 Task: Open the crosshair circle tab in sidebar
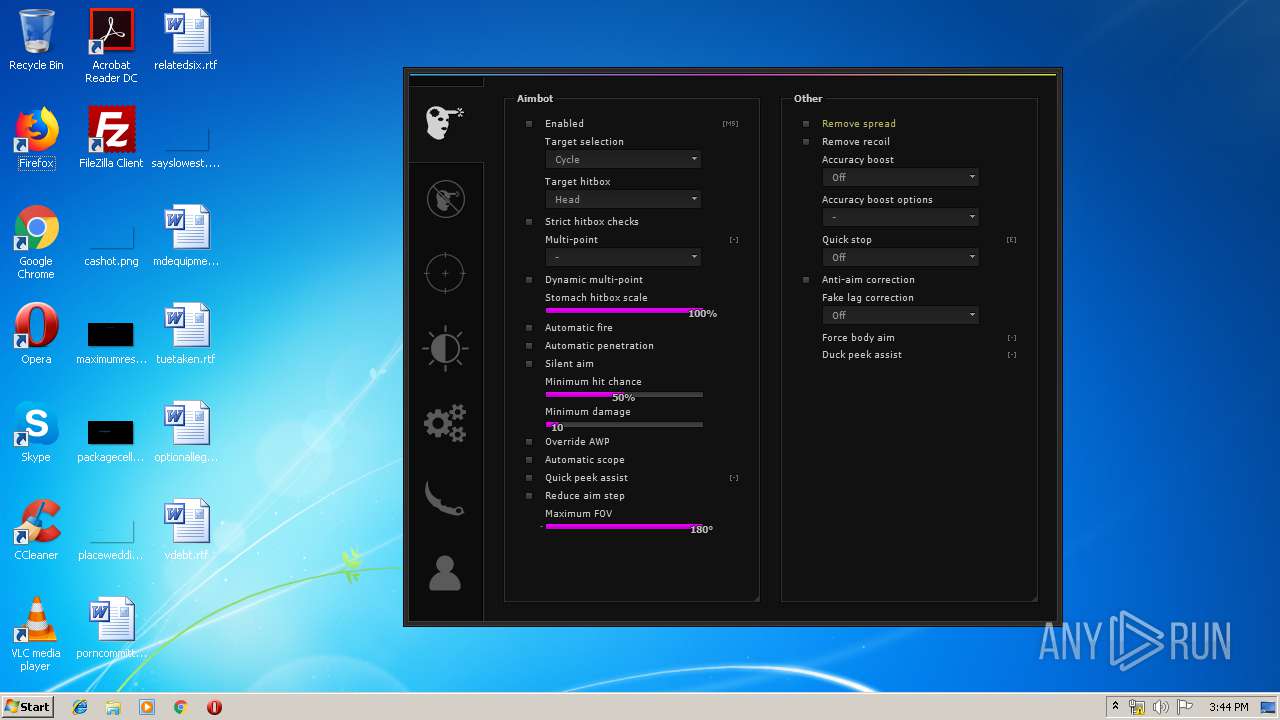[445, 273]
